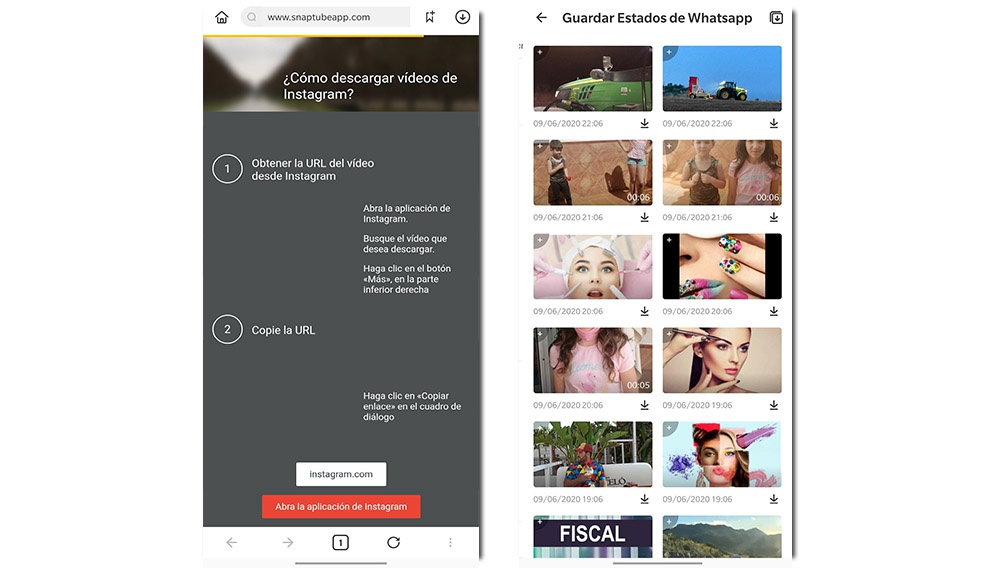This screenshot has height=568, width=1000.
Task: Tap the plus icon on the nail art thumbnail
Action: click(x=669, y=240)
